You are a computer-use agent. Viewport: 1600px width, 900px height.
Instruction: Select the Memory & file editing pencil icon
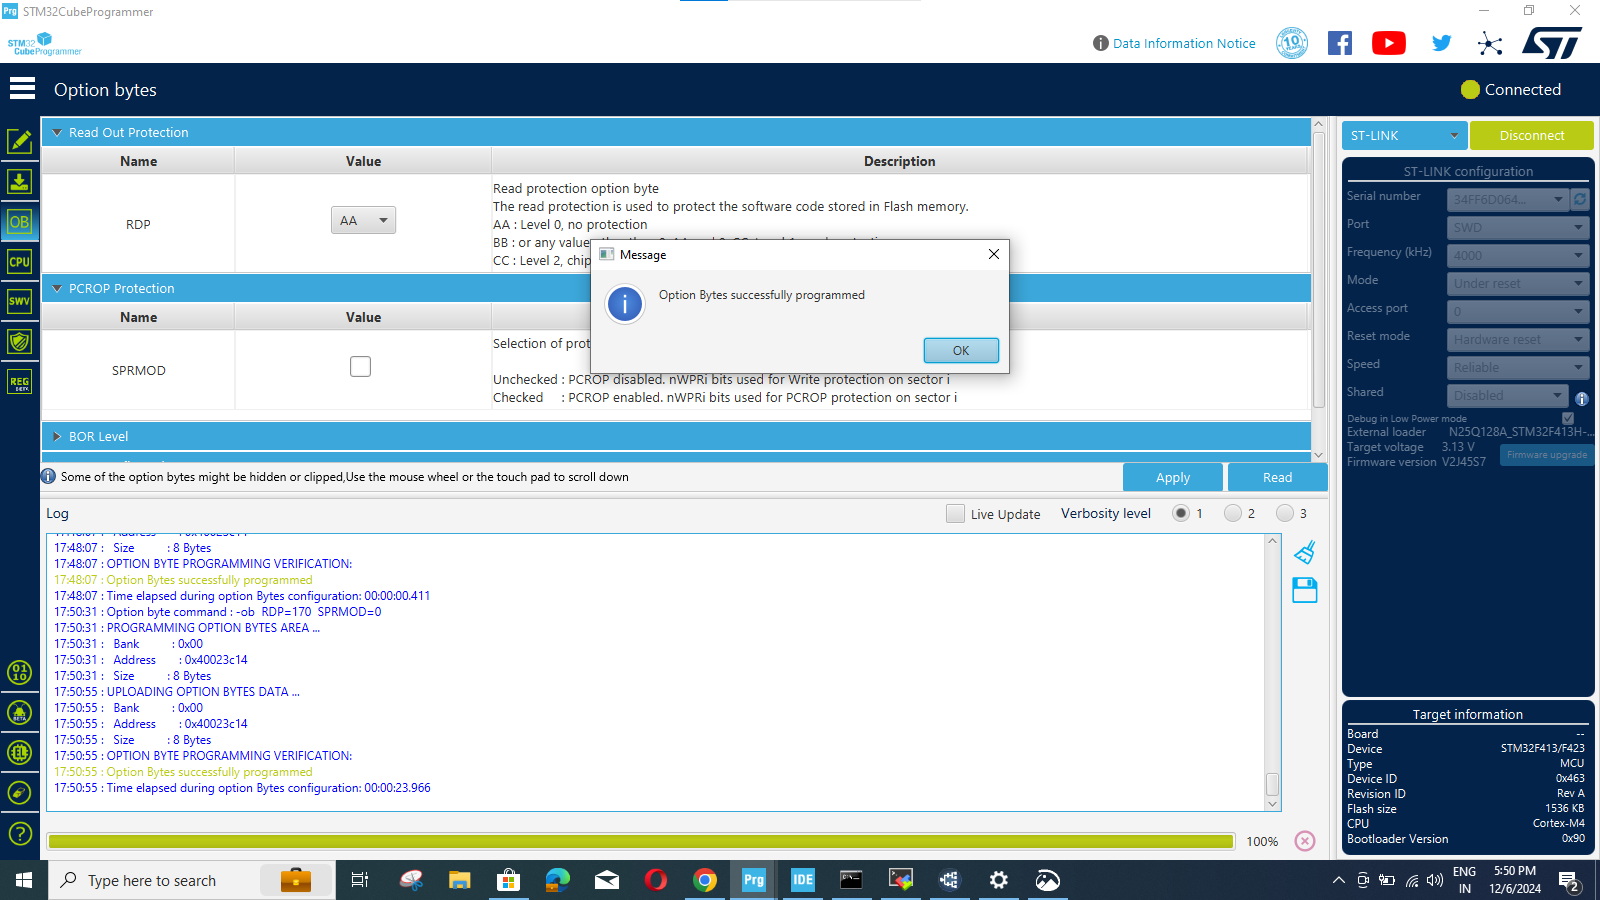point(20,141)
